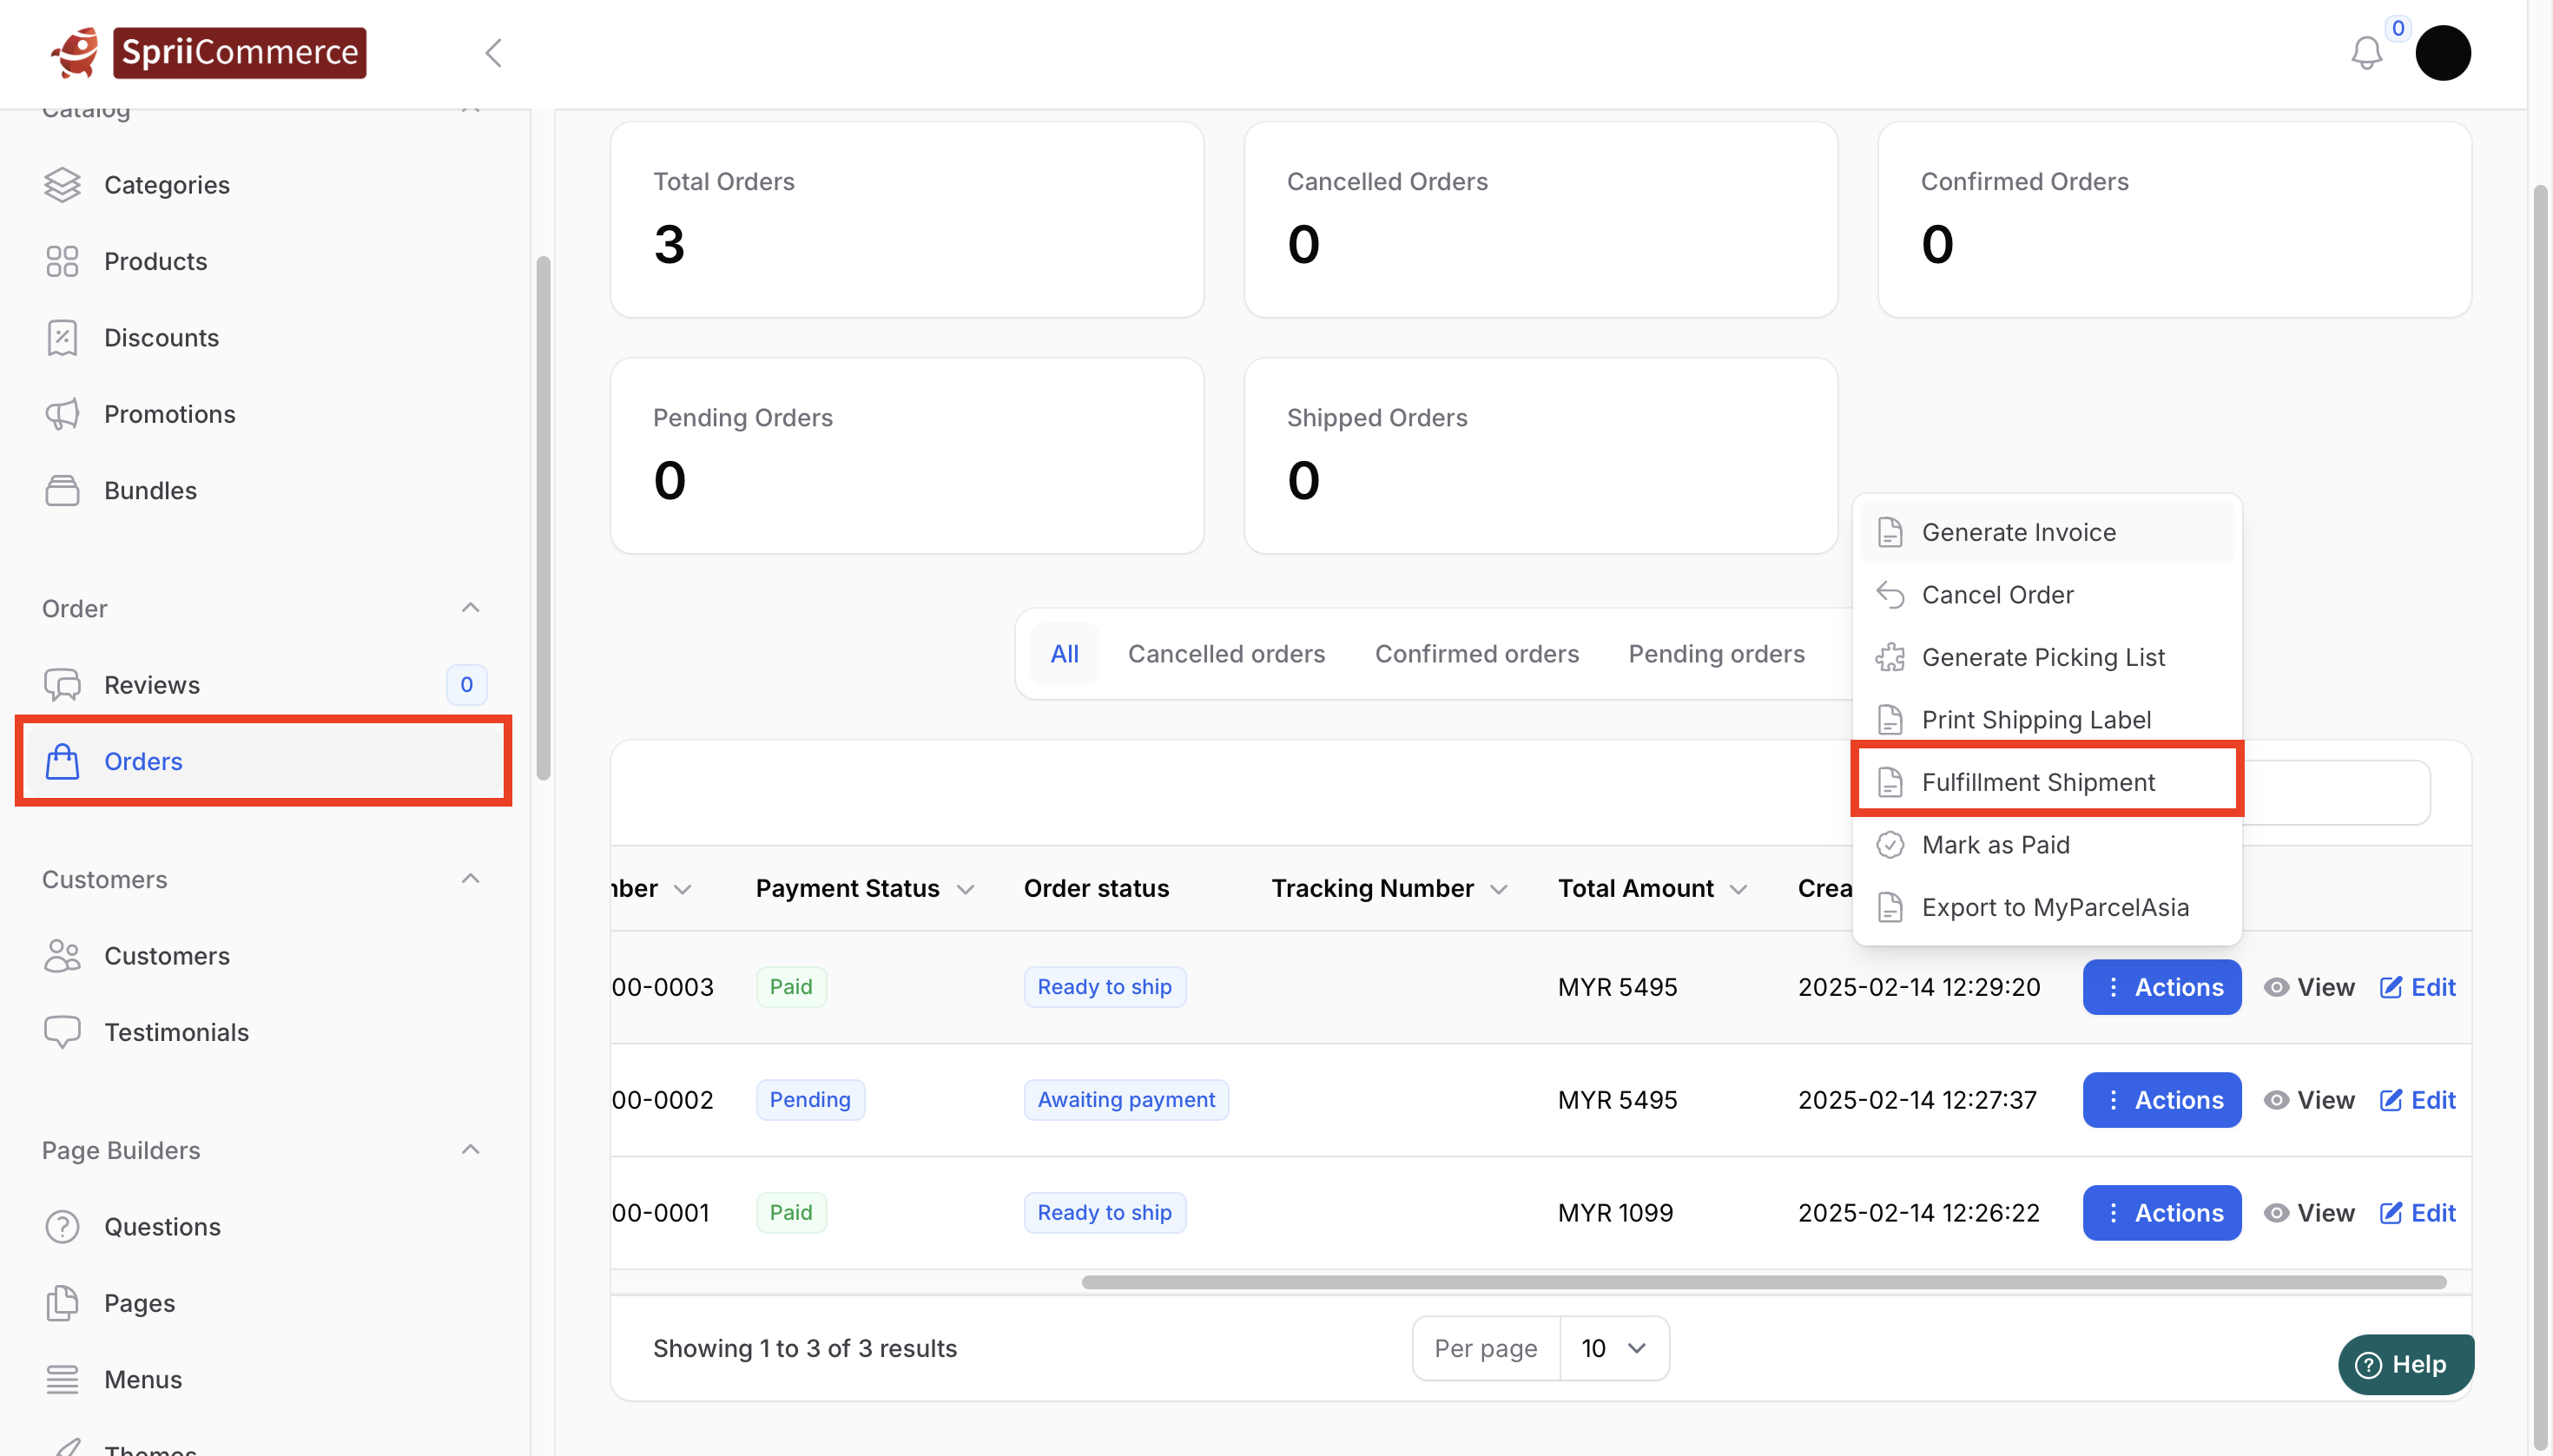Open Bundles via its box icon
The width and height of the screenshot is (2553, 1456).
click(x=62, y=491)
